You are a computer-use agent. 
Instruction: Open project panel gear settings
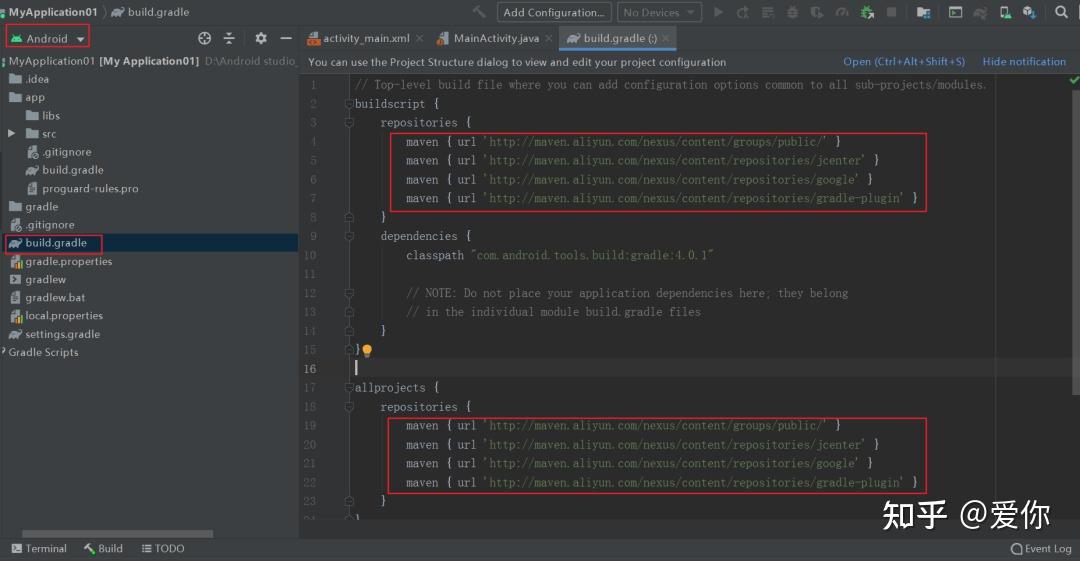point(261,38)
